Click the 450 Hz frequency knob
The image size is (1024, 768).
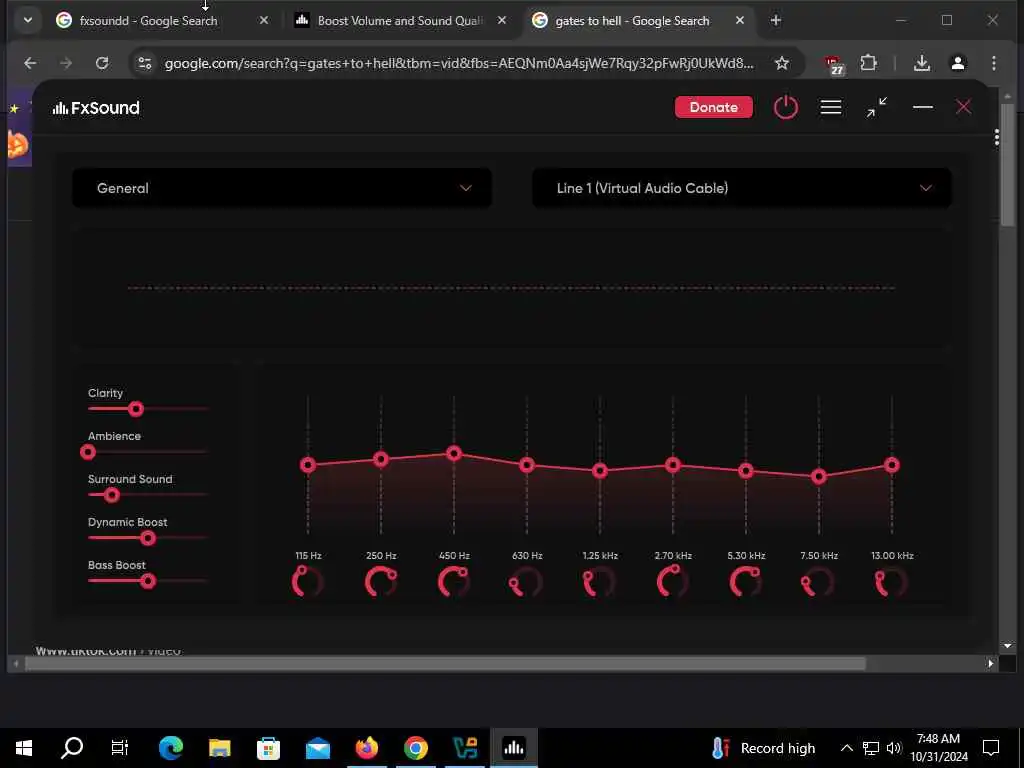[x=454, y=582]
